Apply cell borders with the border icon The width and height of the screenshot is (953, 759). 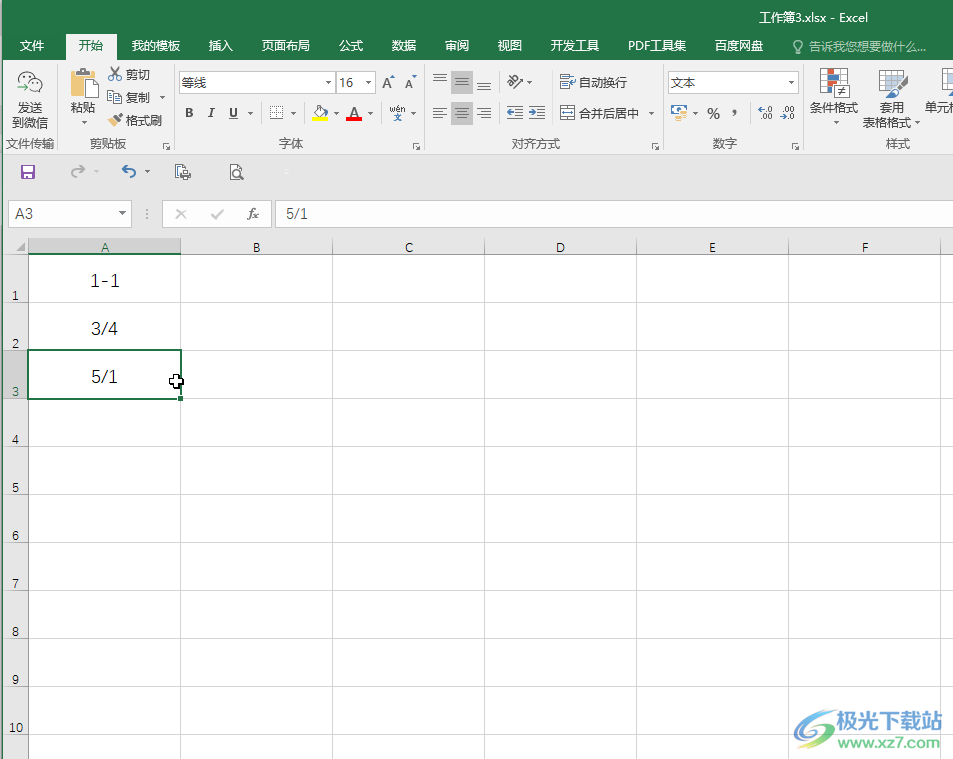[277, 112]
